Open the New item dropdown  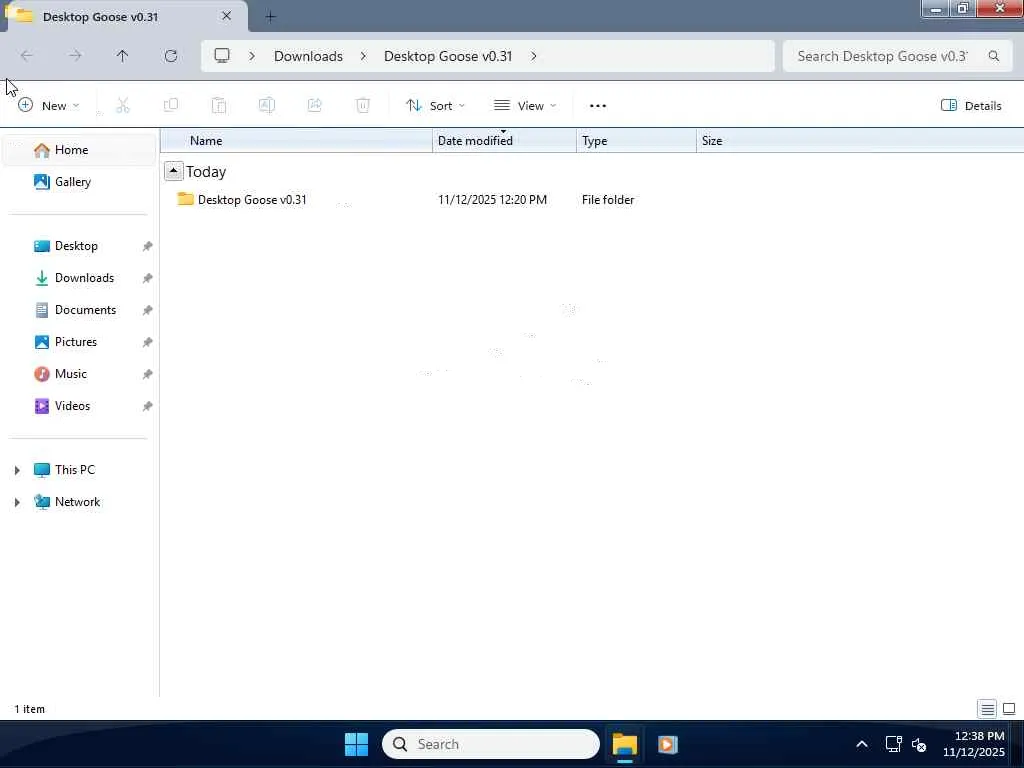pyautogui.click(x=48, y=105)
